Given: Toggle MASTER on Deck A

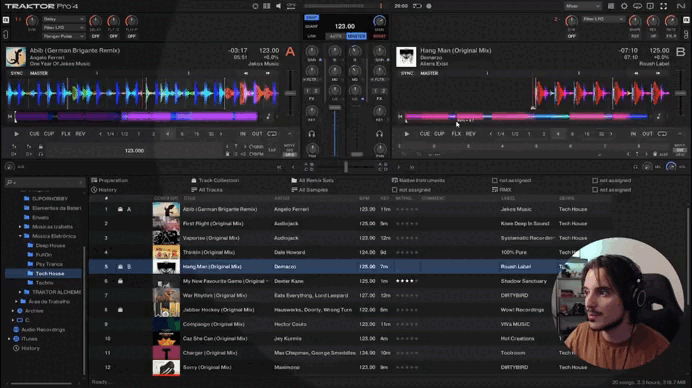Looking at the screenshot, I should (x=39, y=73).
